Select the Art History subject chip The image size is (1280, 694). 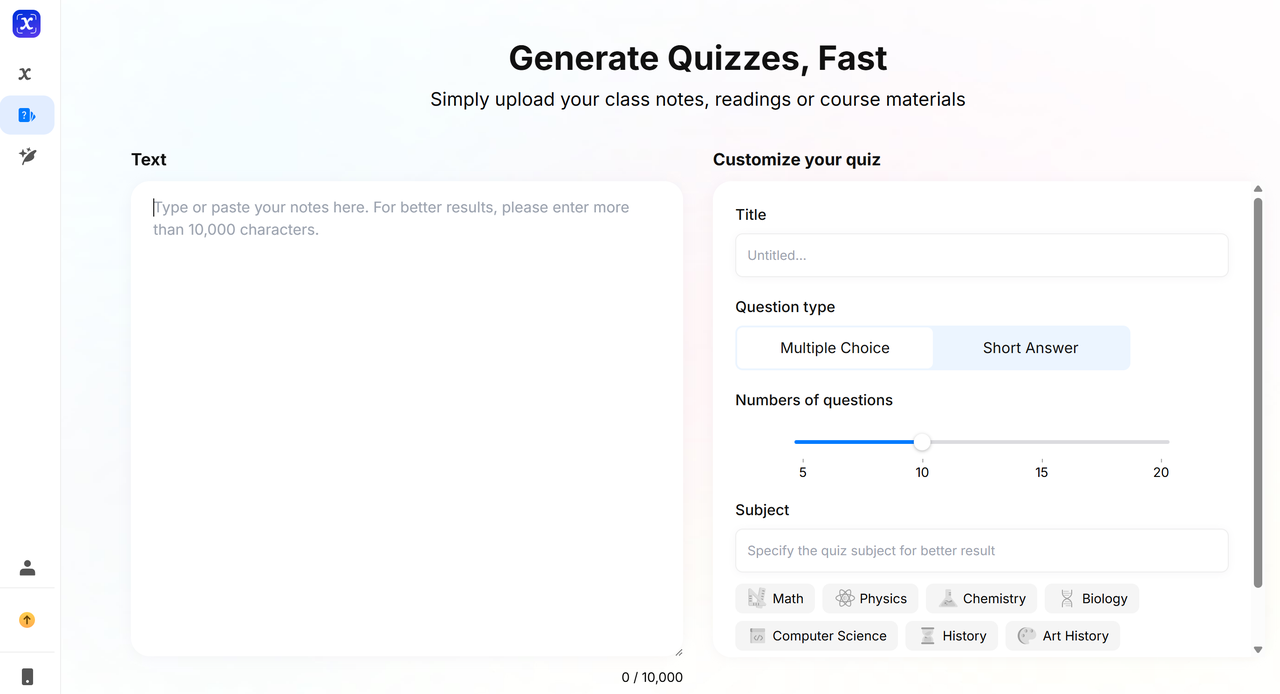pos(1062,636)
